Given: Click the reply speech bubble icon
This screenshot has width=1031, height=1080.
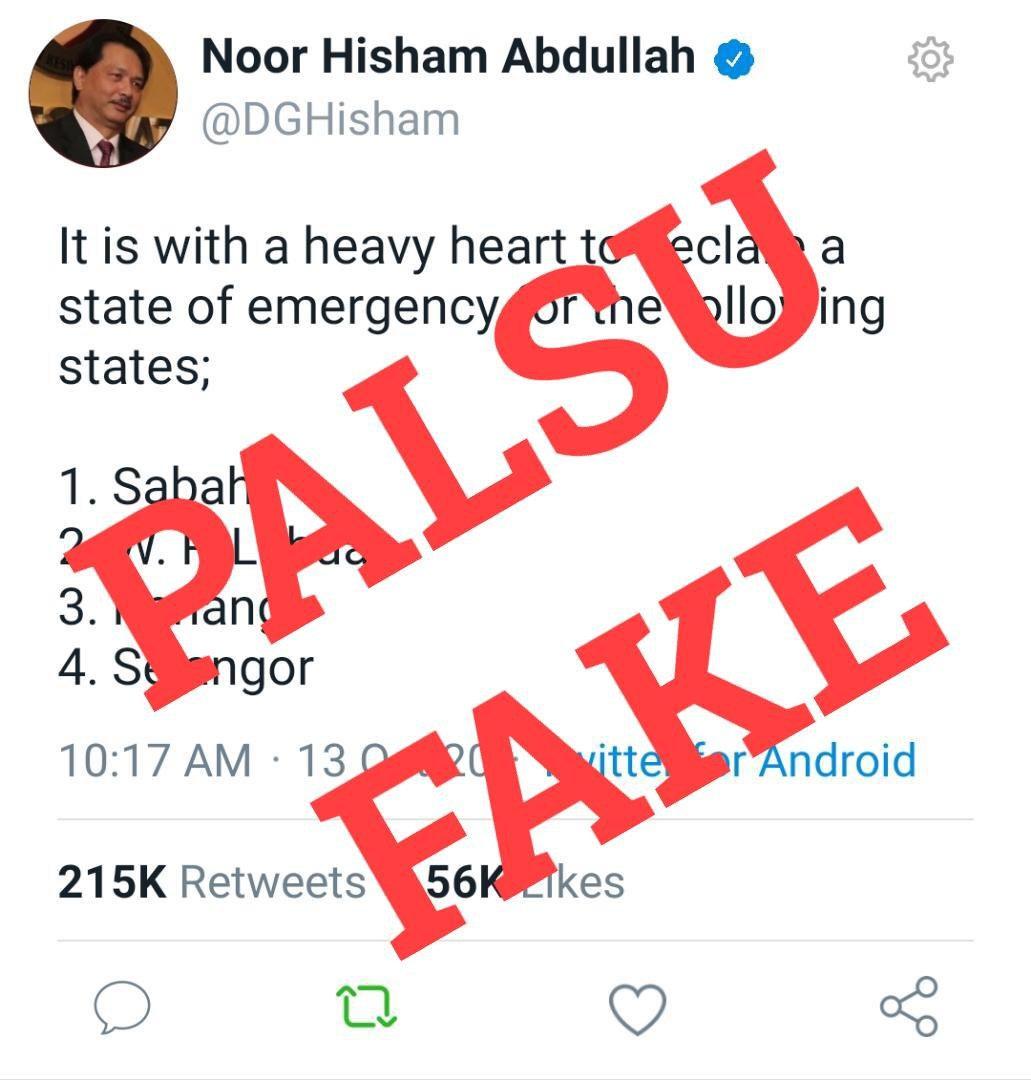Looking at the screenshot, I should tap(122, 1007).
